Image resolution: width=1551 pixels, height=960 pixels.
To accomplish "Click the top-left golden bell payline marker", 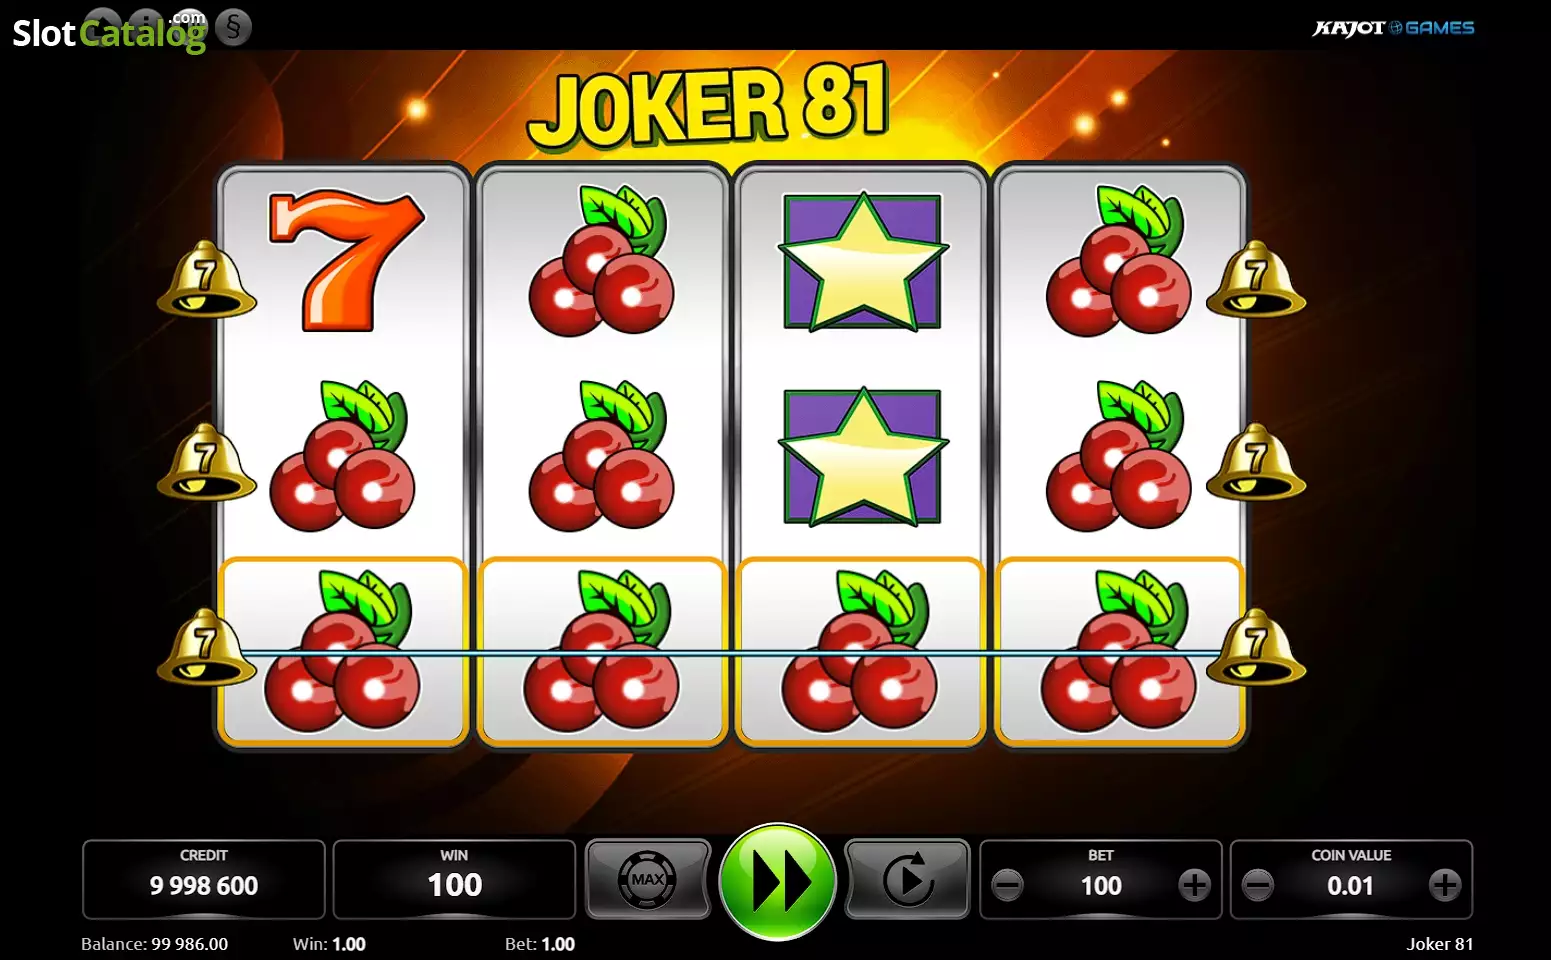I will (206, 279).
